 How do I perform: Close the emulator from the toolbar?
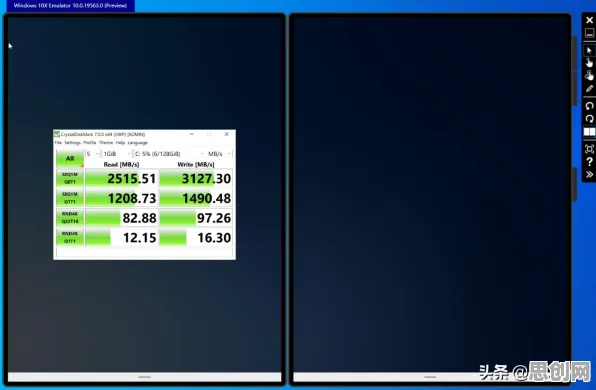pyautogui.click(x=589, y=20)
